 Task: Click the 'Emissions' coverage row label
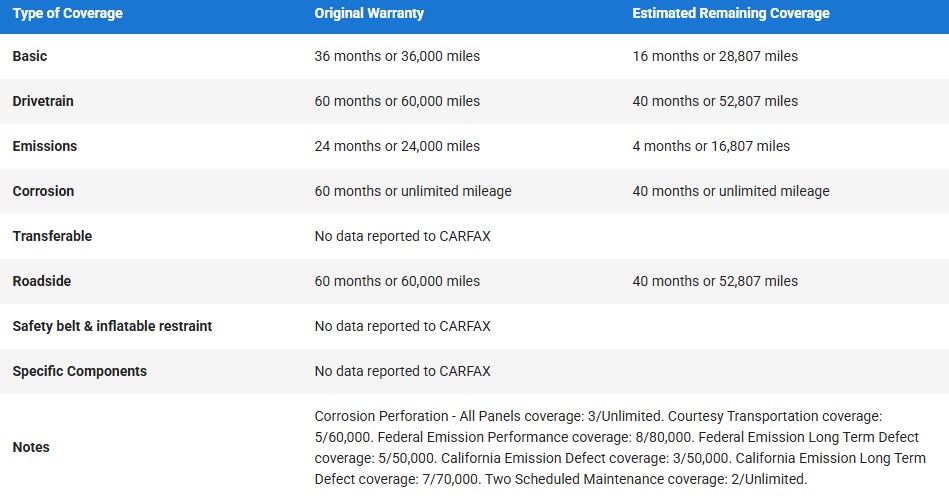(x=45, y=146)
